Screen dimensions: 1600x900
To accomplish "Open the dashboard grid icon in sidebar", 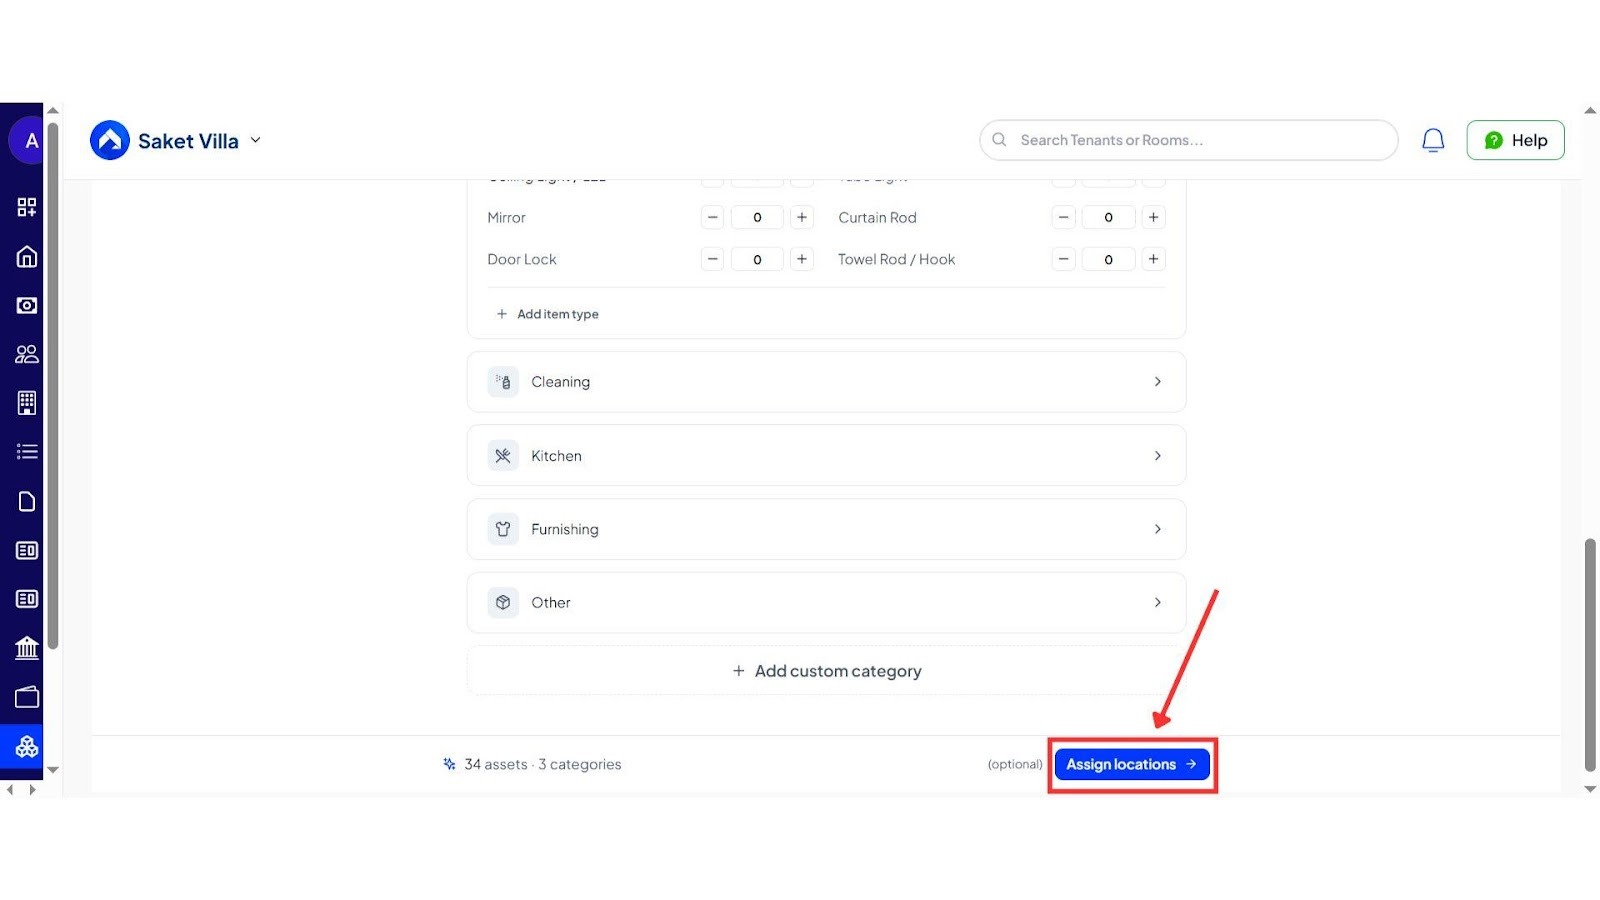I will coord(27,207).
